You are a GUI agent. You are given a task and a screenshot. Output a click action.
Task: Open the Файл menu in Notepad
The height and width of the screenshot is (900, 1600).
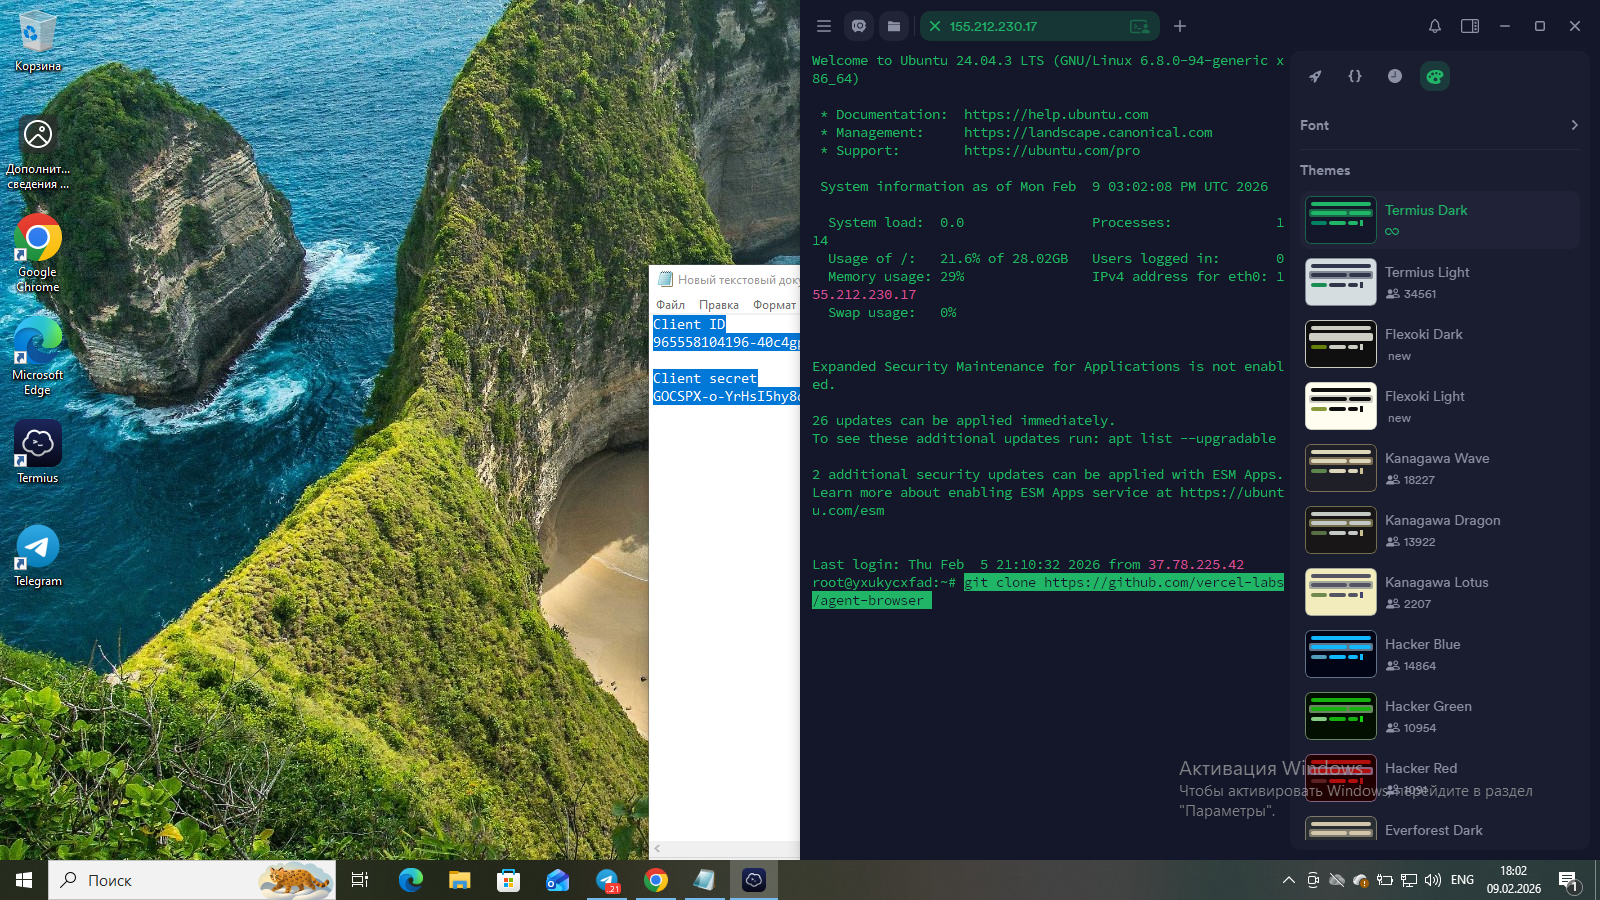coord(670,305)
